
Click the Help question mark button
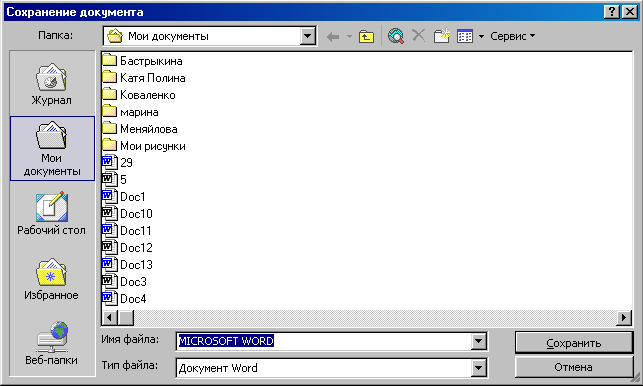coord(611,12)
